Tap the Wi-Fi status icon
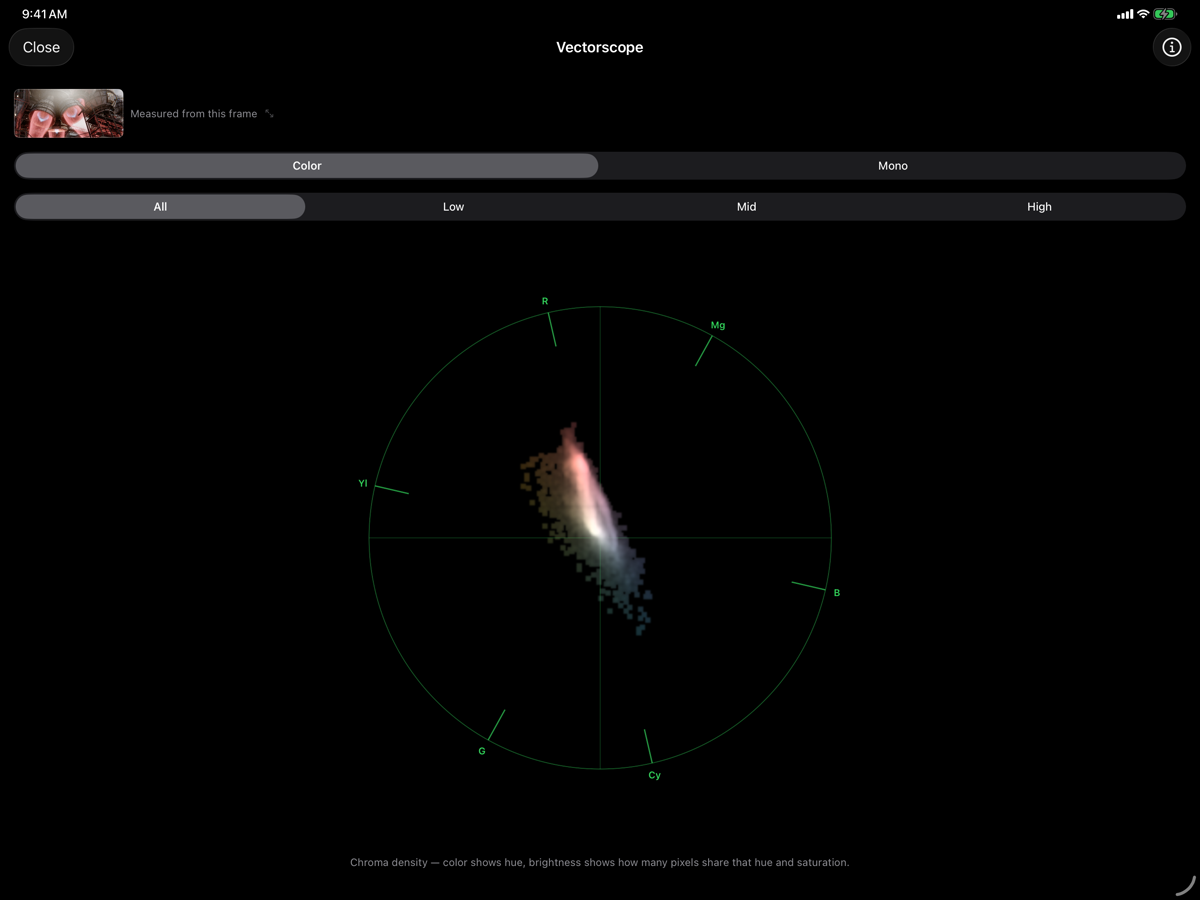The width and height of the screenshot is (1200, 900). [1143, 15]
